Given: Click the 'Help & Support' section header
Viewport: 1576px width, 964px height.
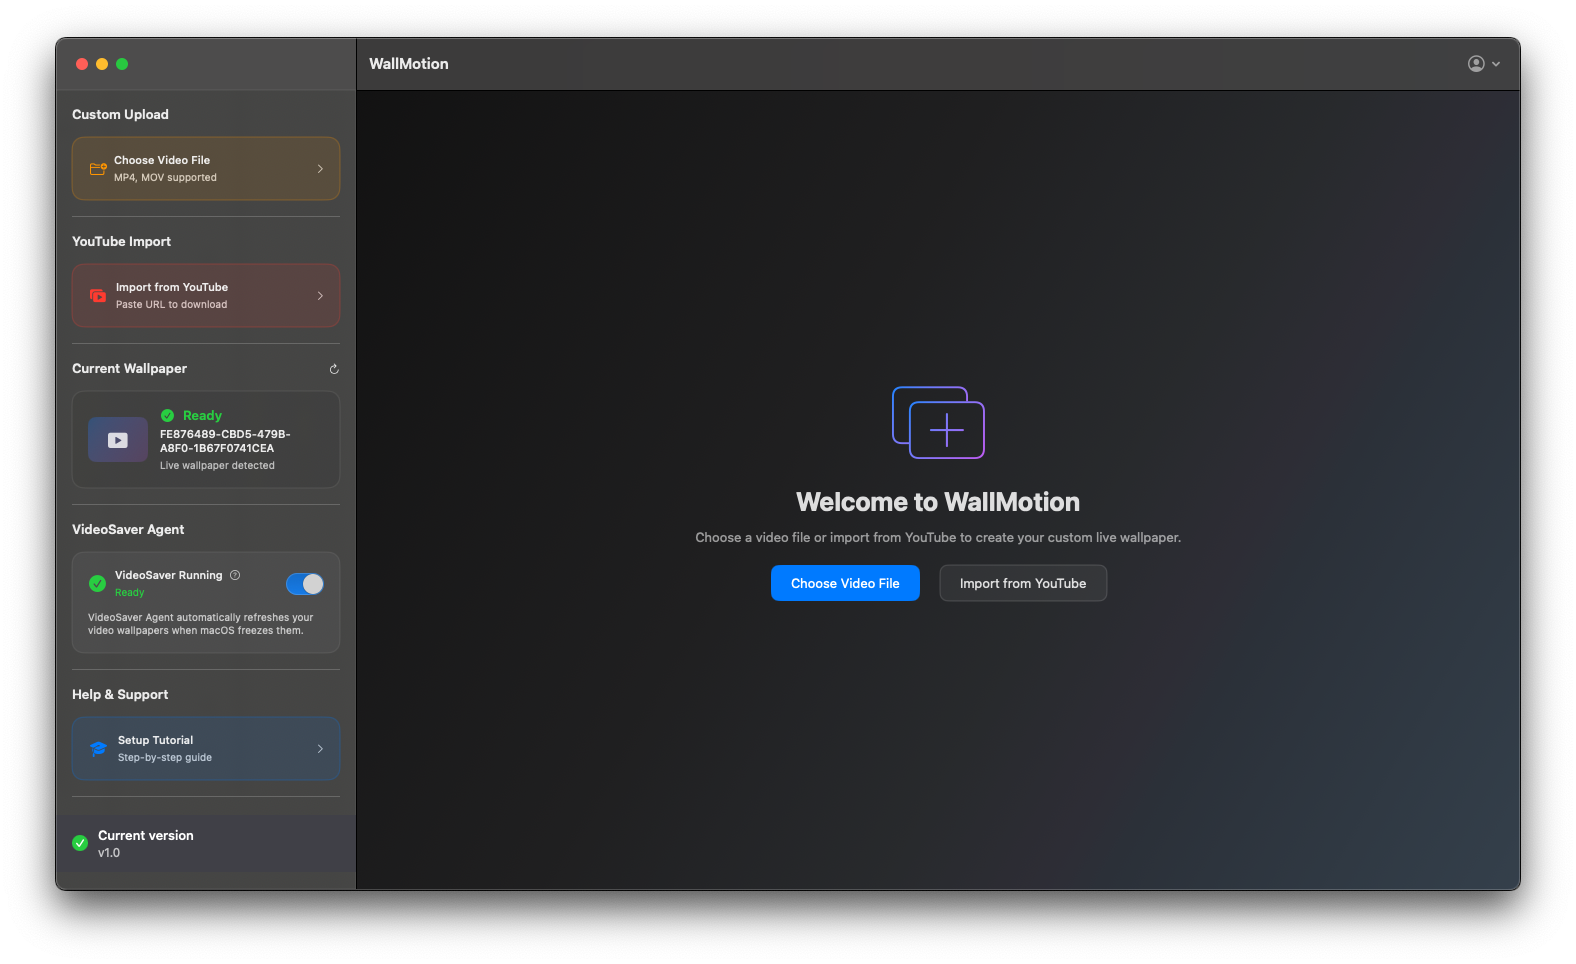Looking at the screenshot, I should point(120,694).
